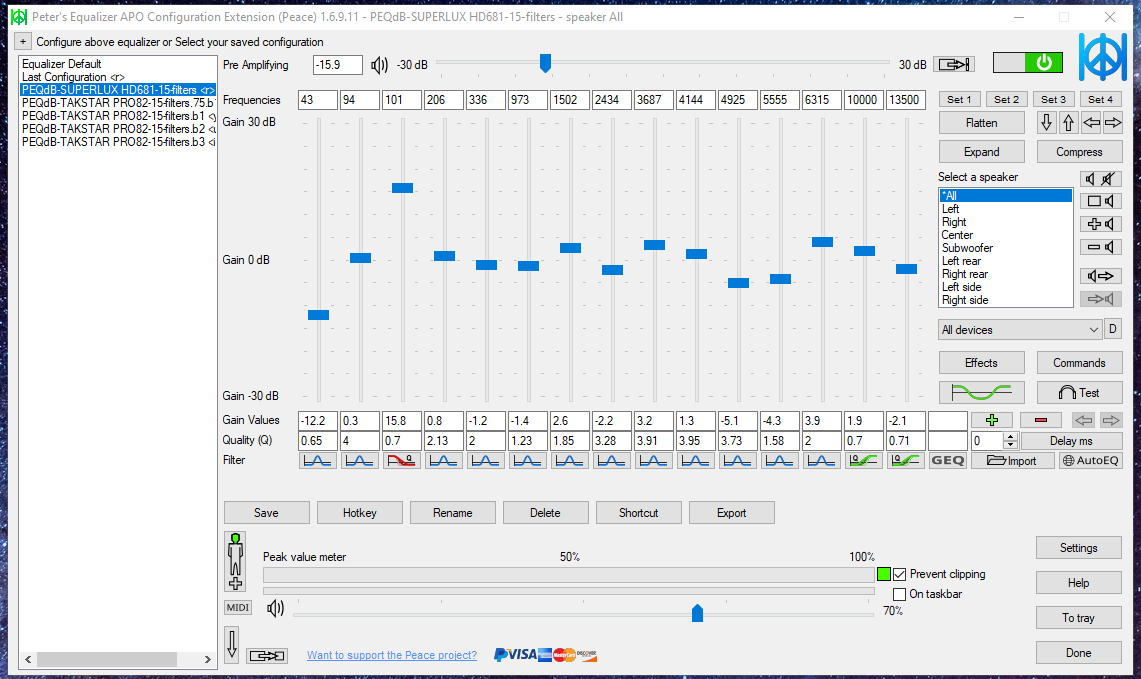1141x679 pixels.
Task: Select Set 1 button
Action: pyautogui.click(x=959, y=100)
